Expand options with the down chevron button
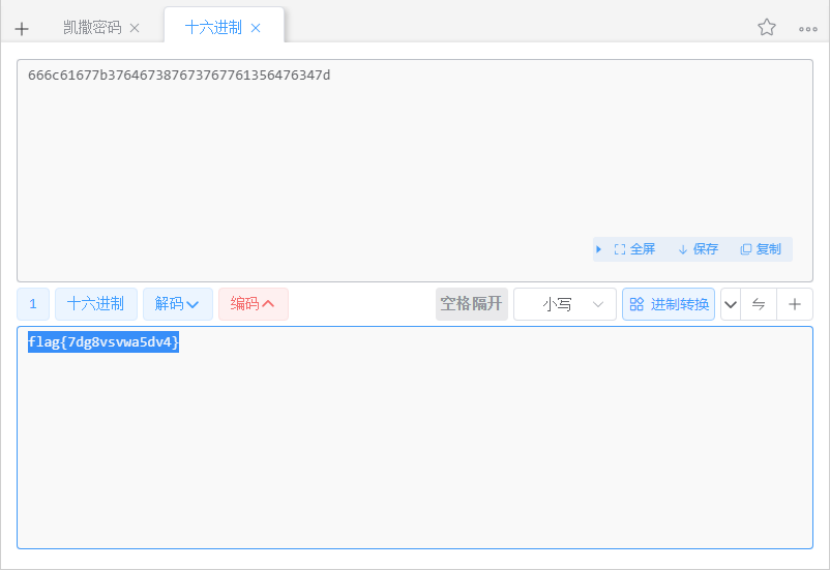Image resolution: width=831 pixels, height=571 pixels. tap(731, 304)
